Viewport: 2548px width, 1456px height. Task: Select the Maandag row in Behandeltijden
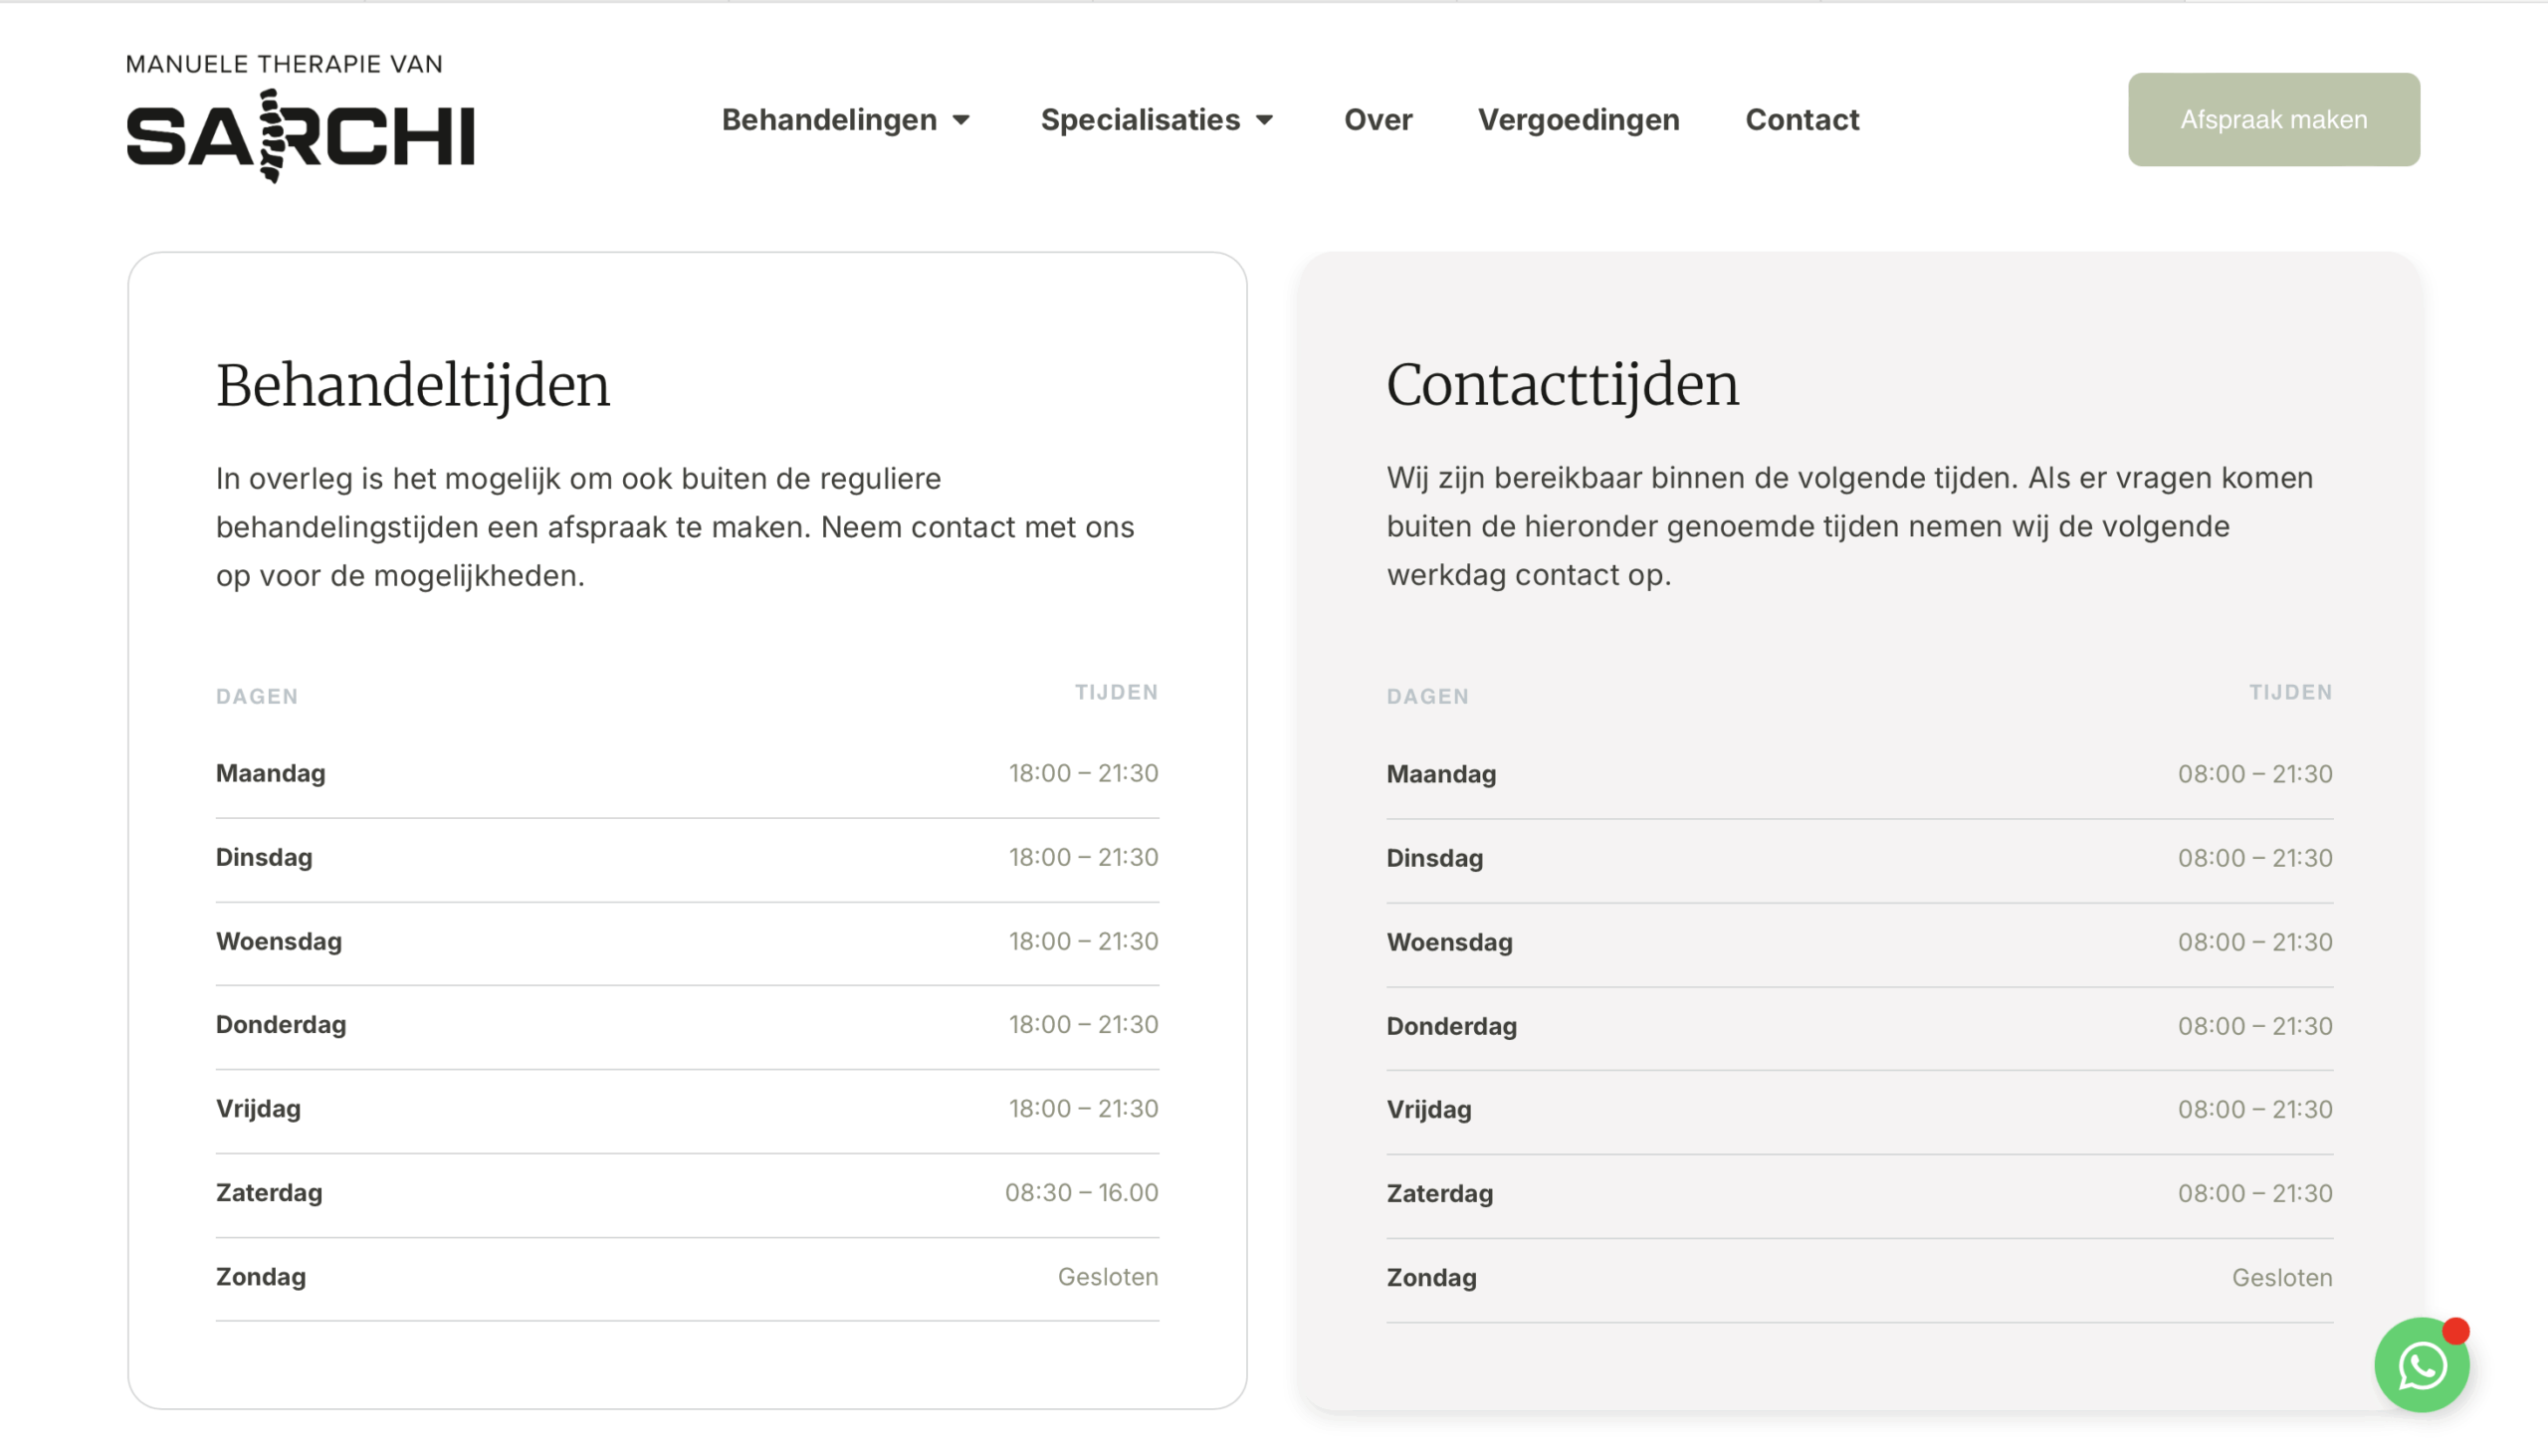270,773
